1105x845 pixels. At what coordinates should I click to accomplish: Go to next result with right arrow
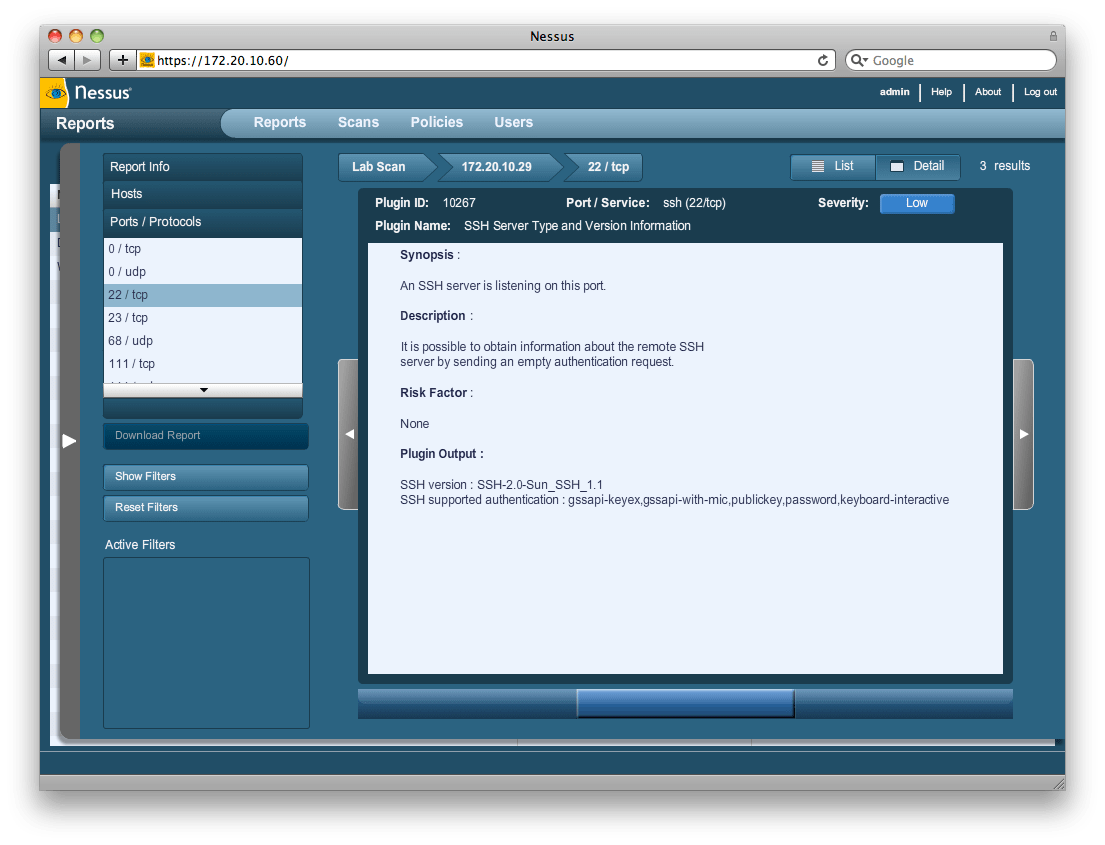(1023, 434)
